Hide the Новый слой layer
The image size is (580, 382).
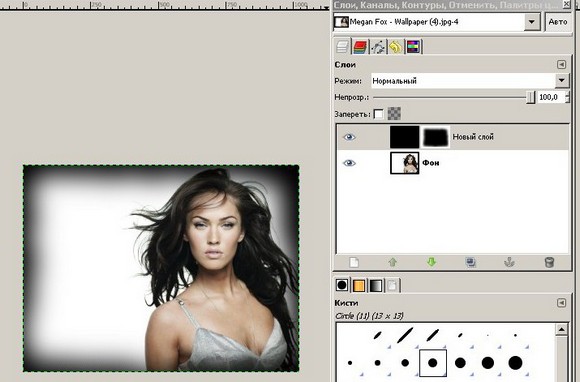(x=349, y=137)
